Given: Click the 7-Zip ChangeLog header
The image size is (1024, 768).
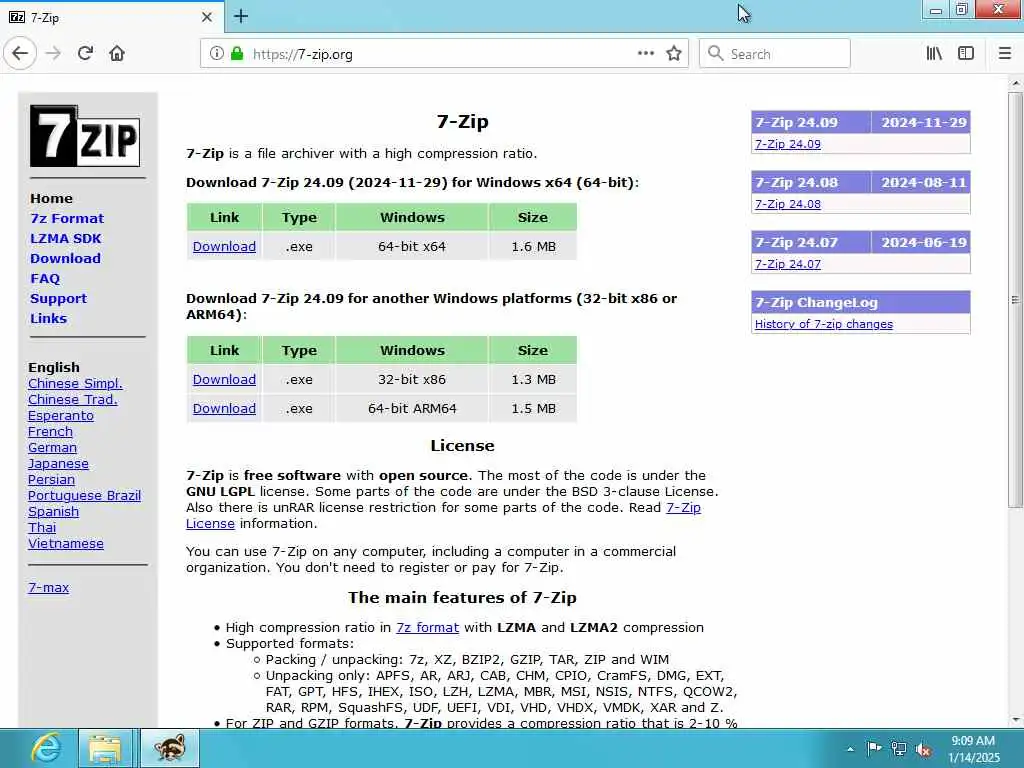Looking at the screenshot, I should 861,302.
